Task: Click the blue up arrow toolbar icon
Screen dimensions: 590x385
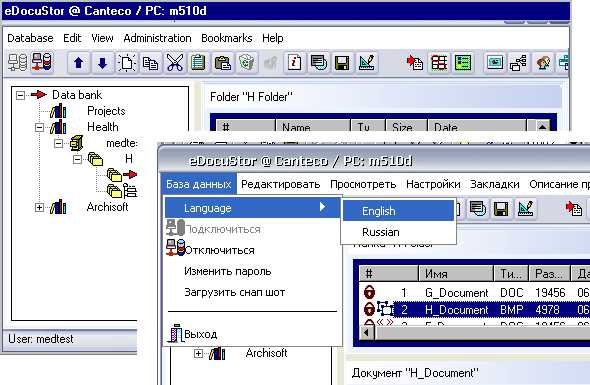Action: 78,63
